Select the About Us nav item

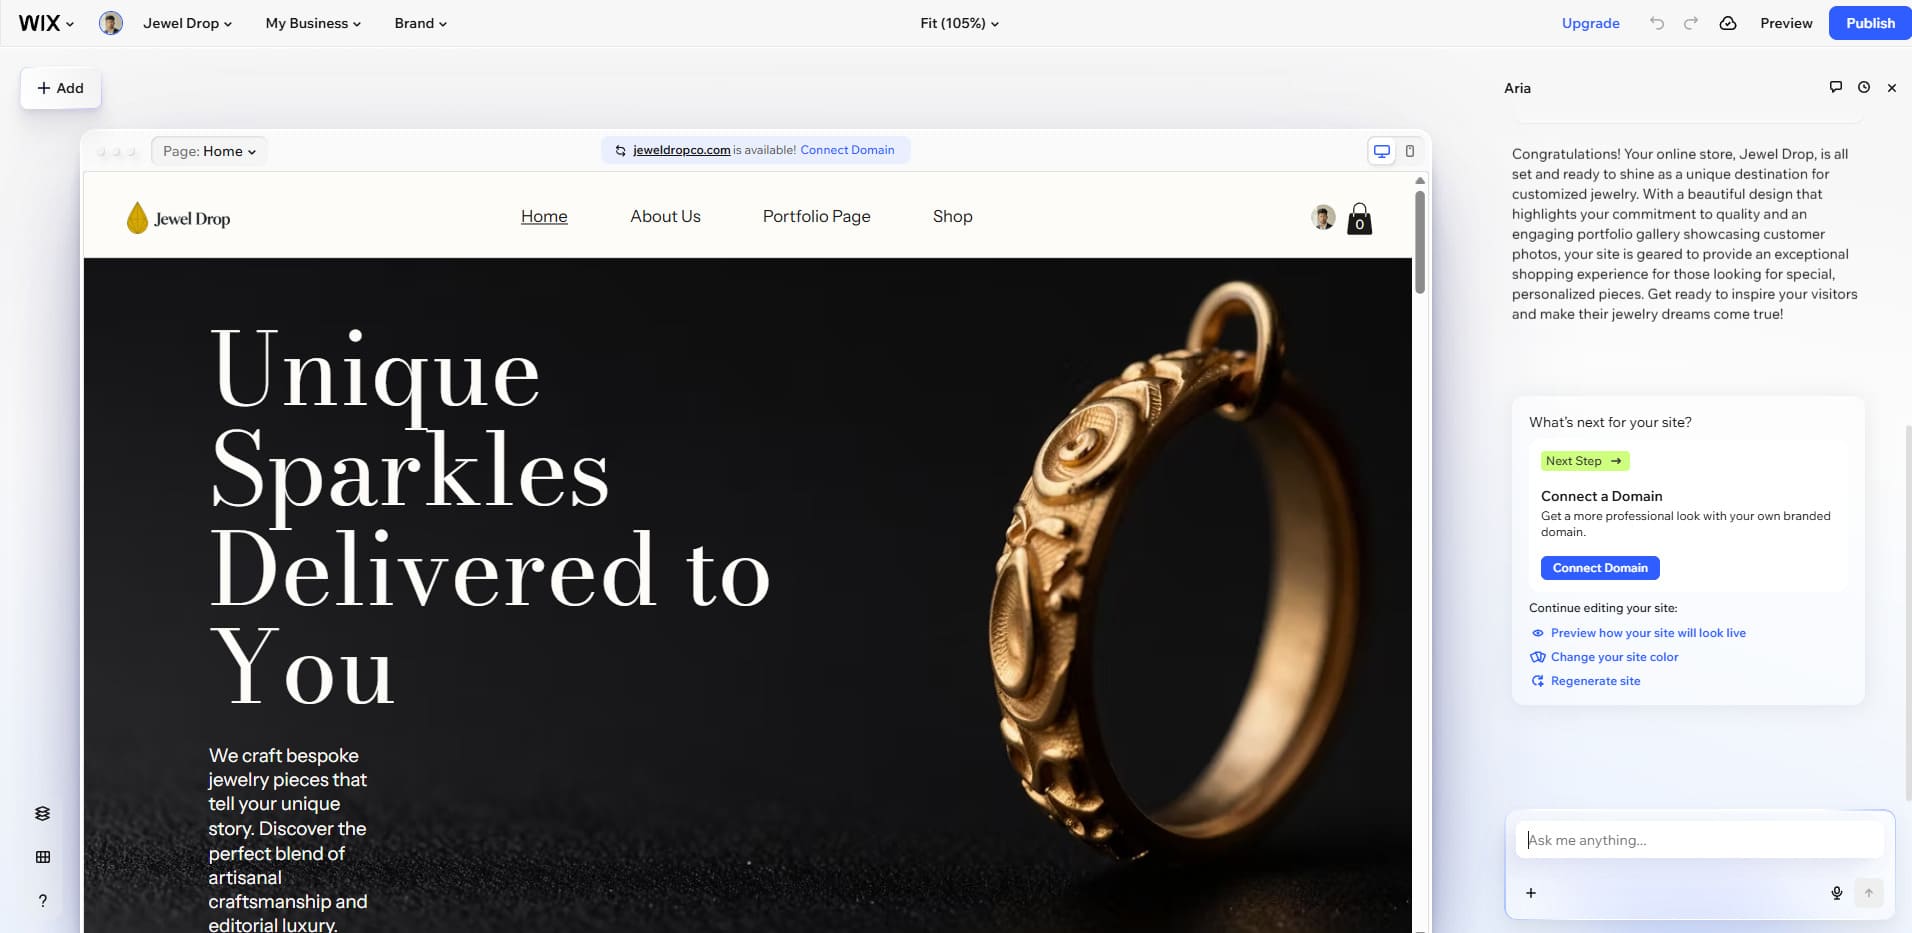pos(665,216)
